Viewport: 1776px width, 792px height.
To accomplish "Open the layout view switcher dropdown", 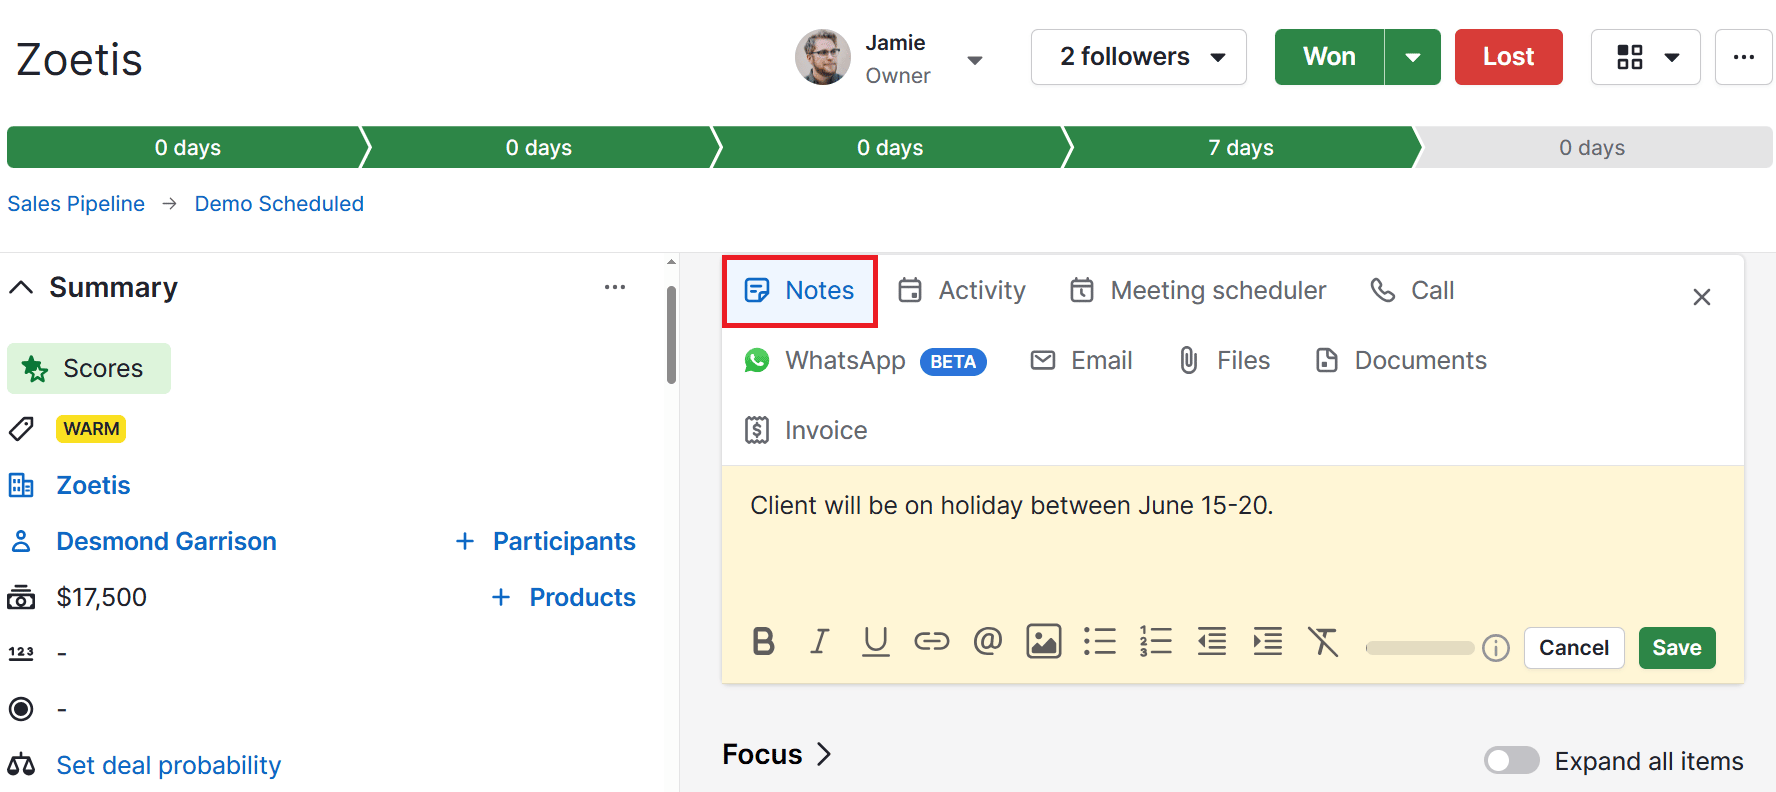I will click(1646, 57).
